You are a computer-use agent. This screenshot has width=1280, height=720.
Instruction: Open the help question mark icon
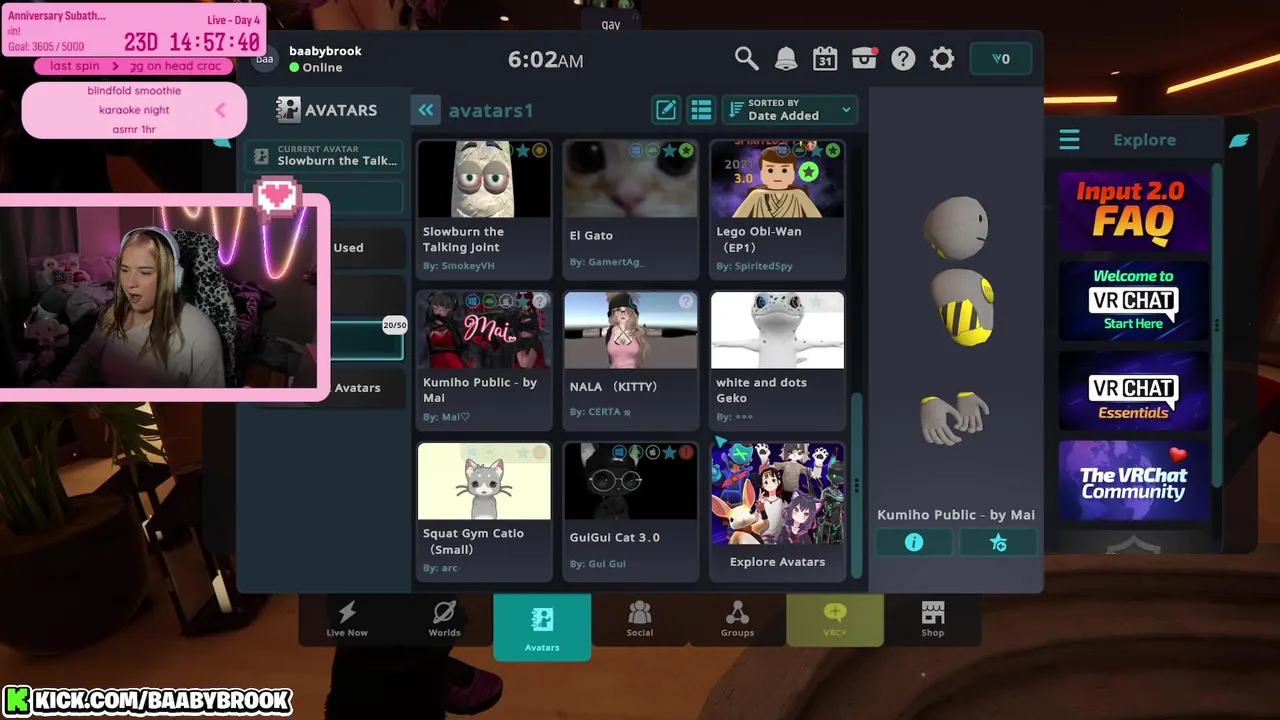pos(903,59)
